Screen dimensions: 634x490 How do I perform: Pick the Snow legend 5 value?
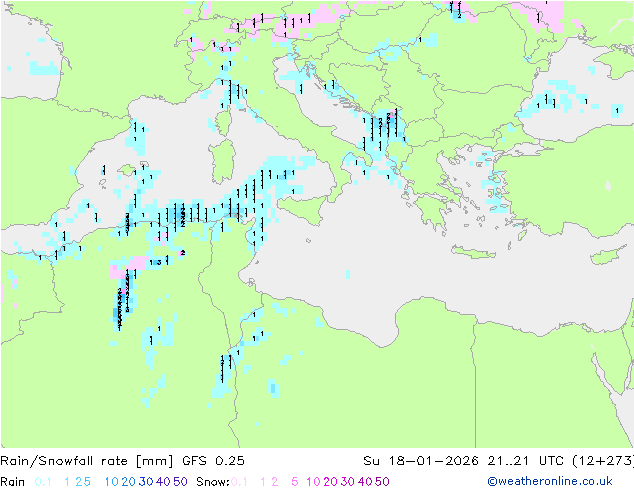(295, 482)
